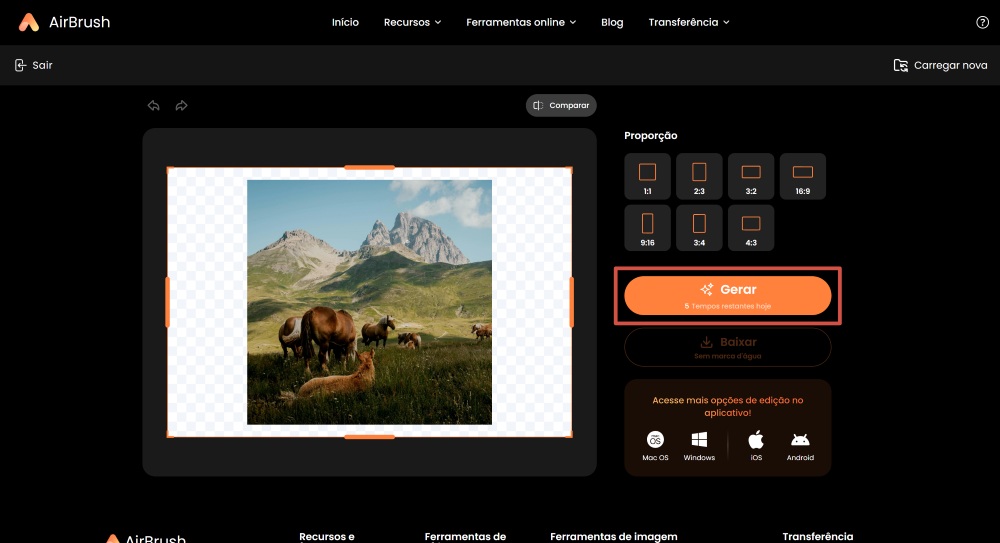Click the Proporção heading

pyautogui.click(x=651, y=135)
